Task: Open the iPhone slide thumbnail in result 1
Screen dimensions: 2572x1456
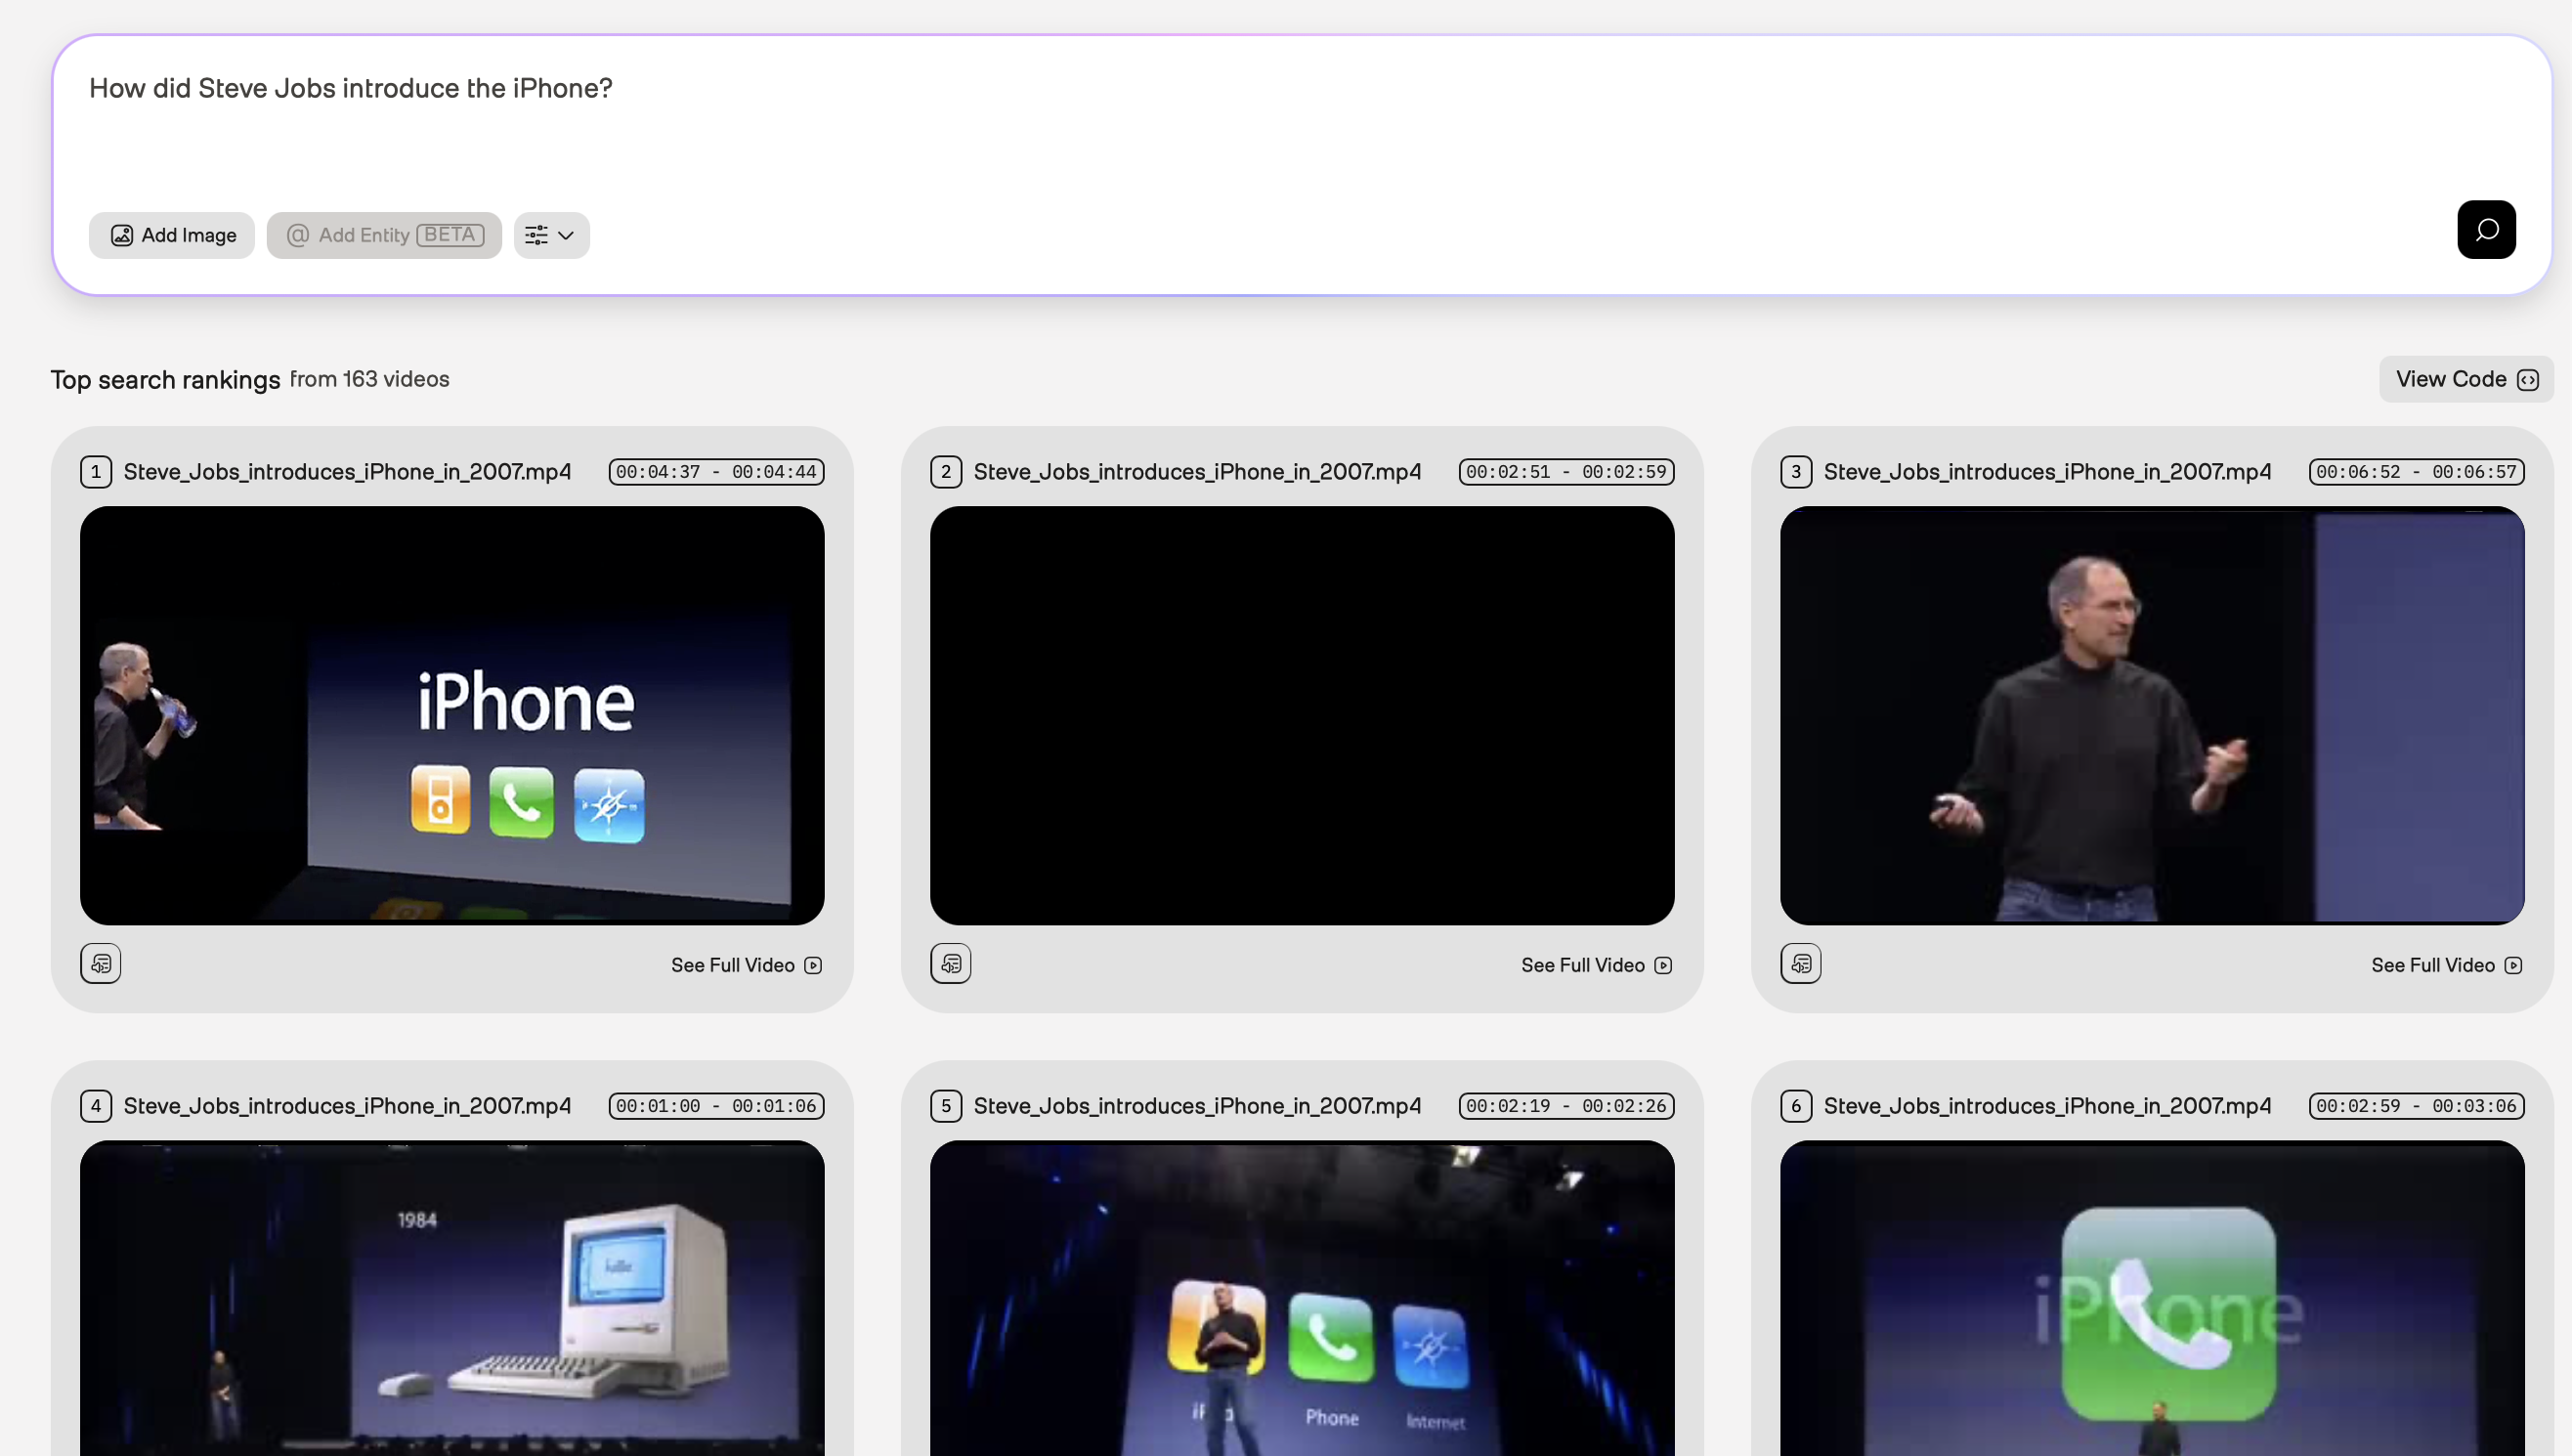Action: pyautogui.click(x=452, y=715)
